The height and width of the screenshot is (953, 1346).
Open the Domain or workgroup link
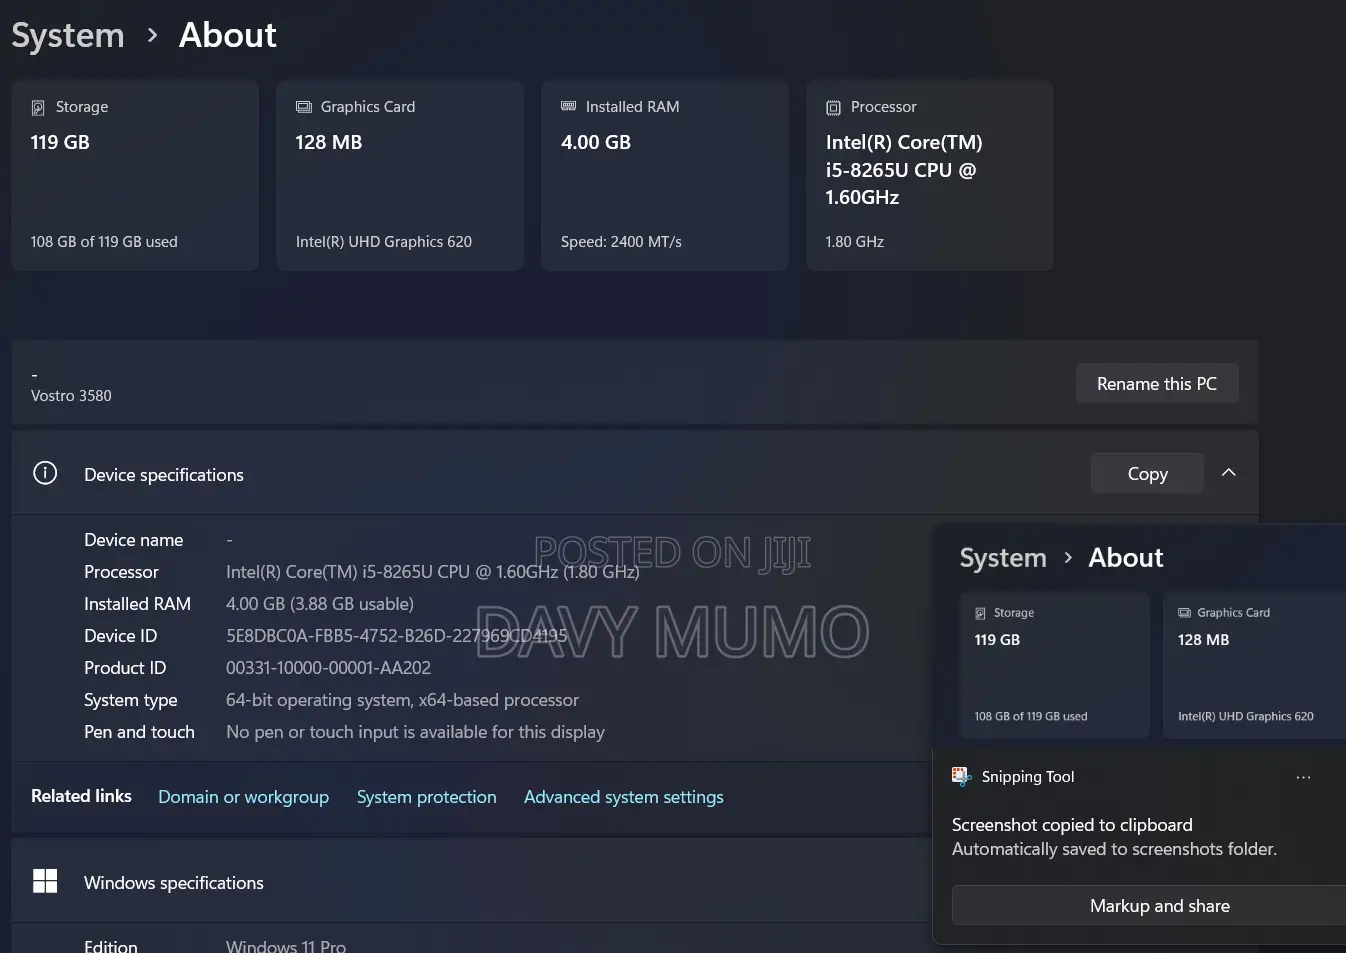[243, 797]
